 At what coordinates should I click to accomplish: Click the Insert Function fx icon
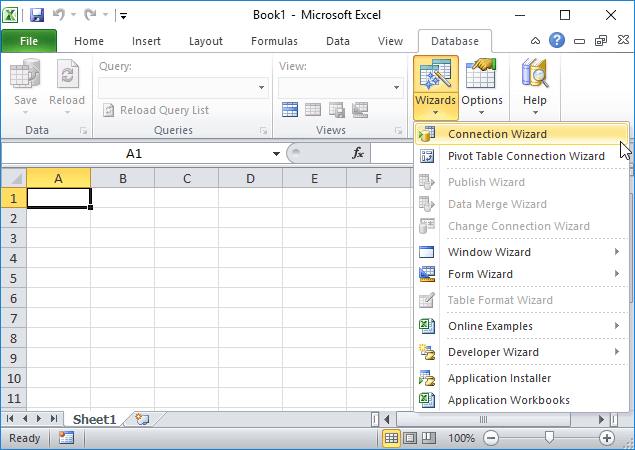358,154
